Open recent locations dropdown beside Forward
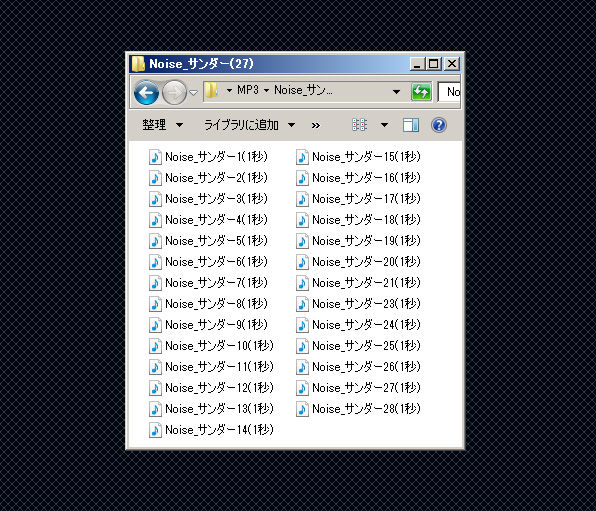596x511 pixels. coord(193,92)
